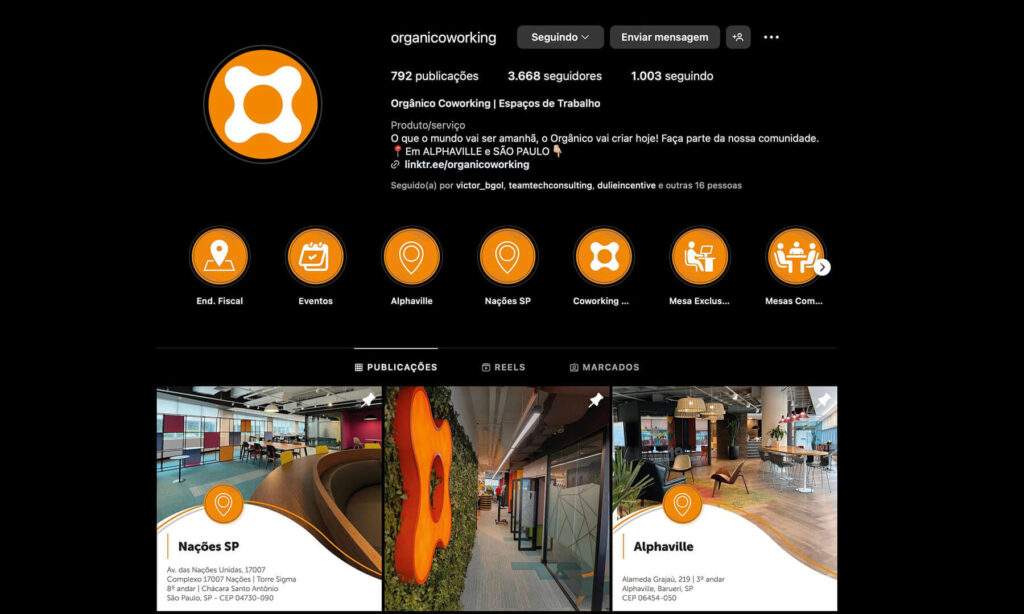This screenshot has height=614, width=1024.
Task: Click the suggest similar accounts icon
Action: coord(738,37)
